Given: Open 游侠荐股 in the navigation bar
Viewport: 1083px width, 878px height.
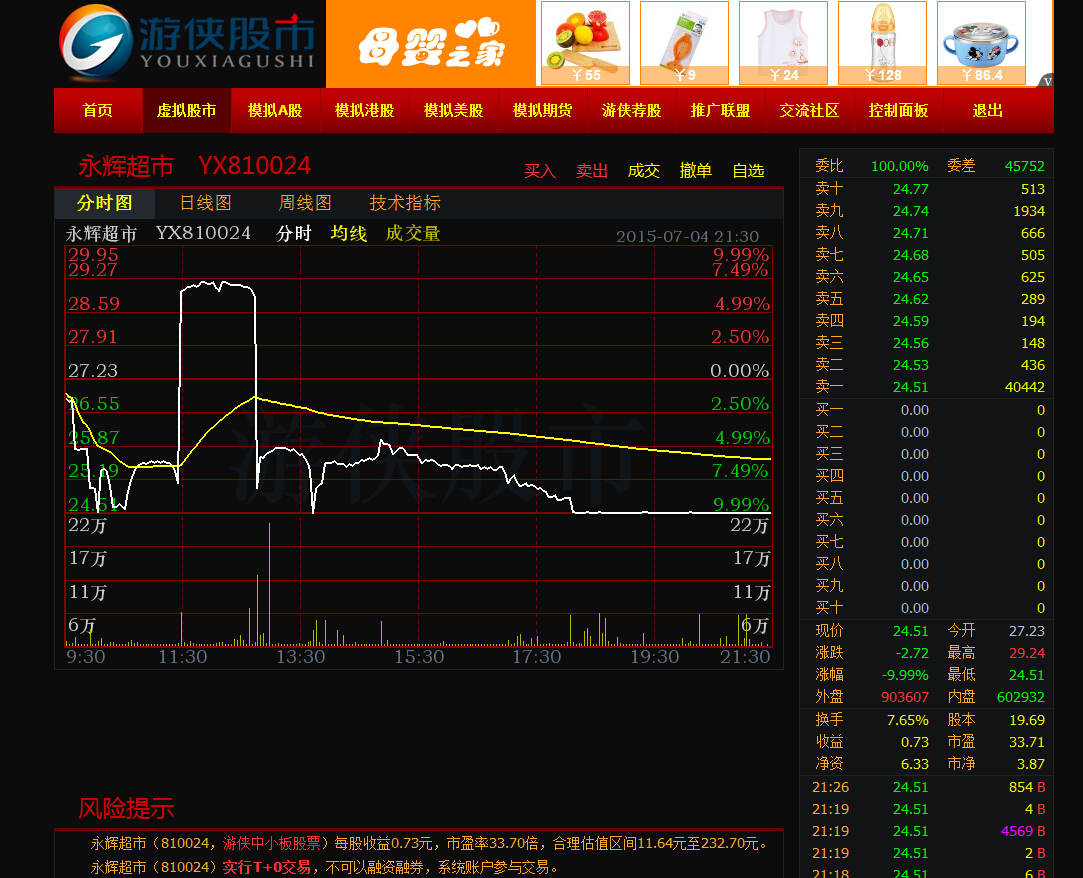Looking at the screenshot, I should (x=631, y=111).
